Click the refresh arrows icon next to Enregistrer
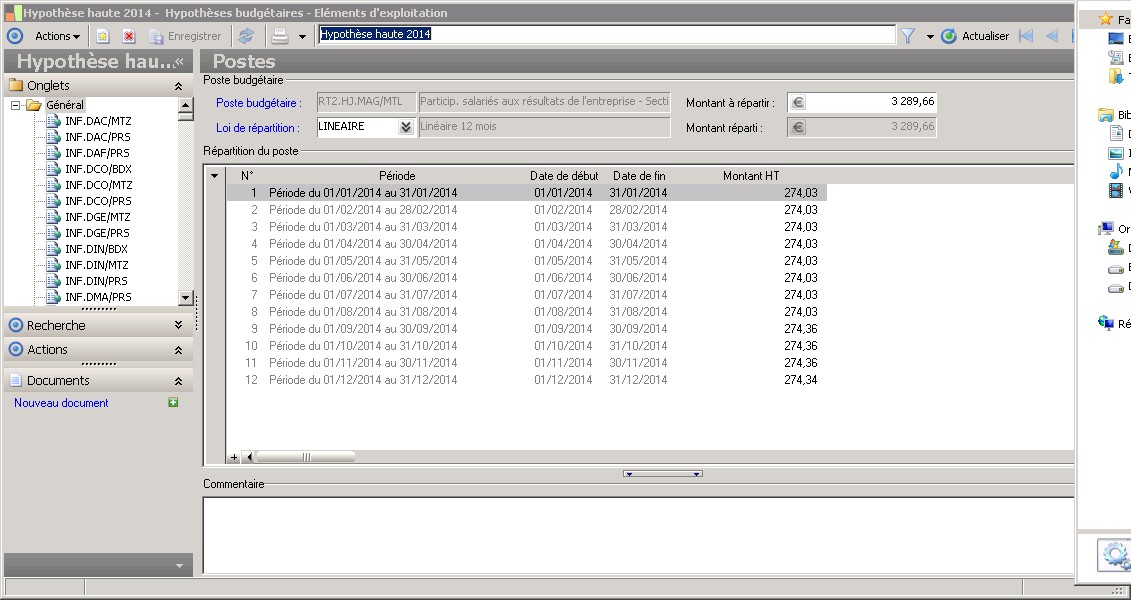 pyautogui.click(x=246, y=36)
